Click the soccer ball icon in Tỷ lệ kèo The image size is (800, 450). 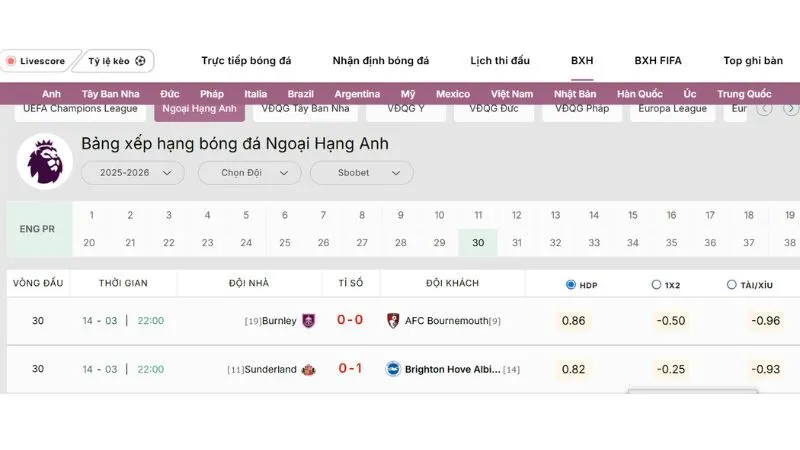(140, 61)
